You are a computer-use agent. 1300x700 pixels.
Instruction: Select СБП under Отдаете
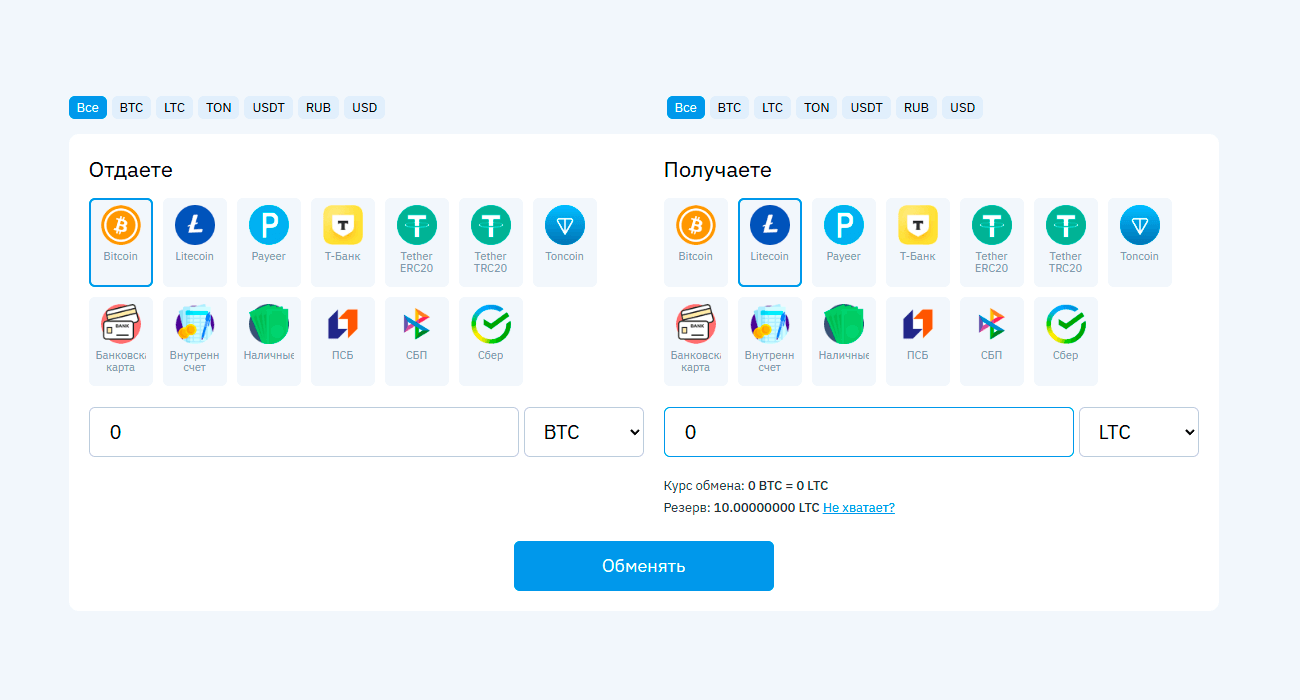point(417,342)
